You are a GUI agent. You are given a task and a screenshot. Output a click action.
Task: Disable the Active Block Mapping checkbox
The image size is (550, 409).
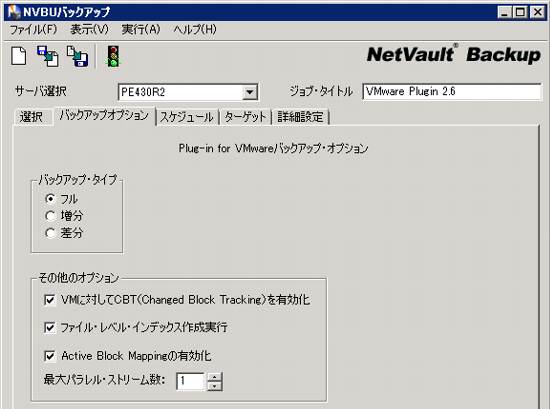tap(50, 356)
